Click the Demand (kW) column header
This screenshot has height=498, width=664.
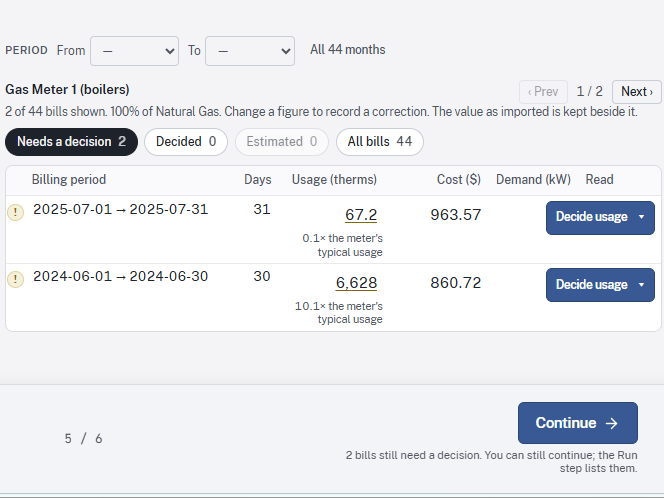[533, 180]
